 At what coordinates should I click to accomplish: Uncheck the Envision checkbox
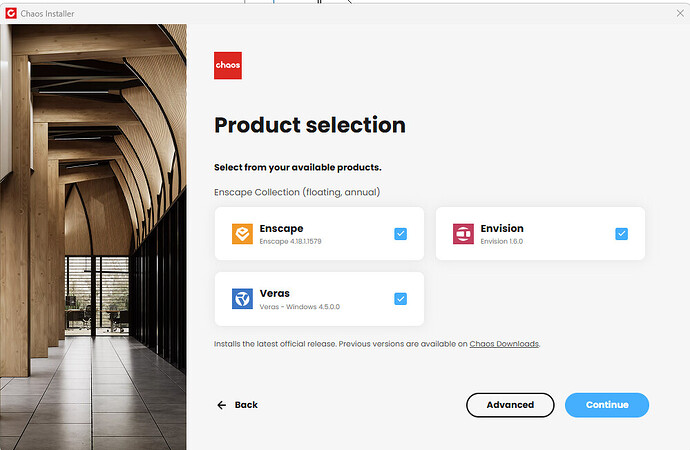[621, 234]
